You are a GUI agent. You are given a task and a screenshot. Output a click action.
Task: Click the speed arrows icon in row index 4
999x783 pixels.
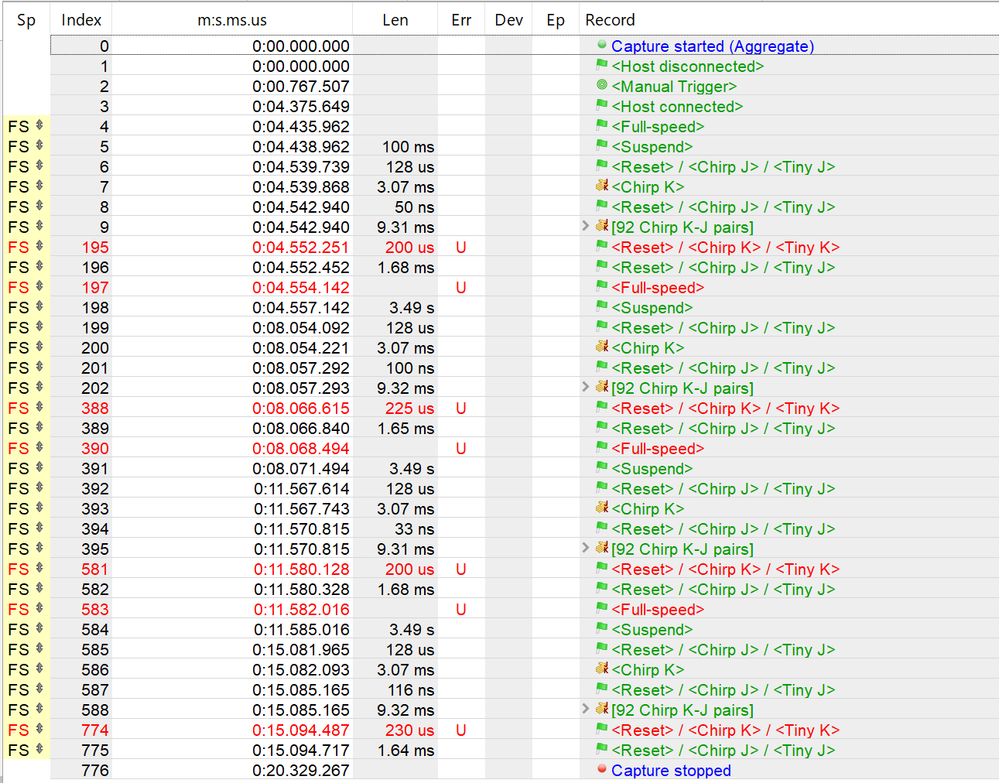pos(40,126)
